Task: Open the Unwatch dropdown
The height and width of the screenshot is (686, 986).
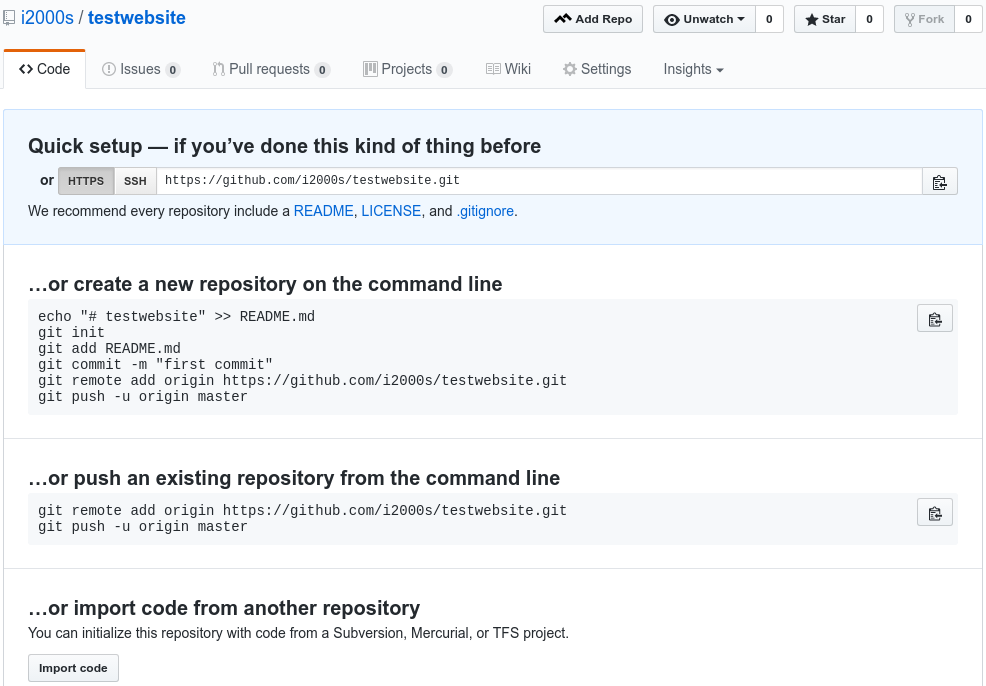Action: tap(704, 19)
